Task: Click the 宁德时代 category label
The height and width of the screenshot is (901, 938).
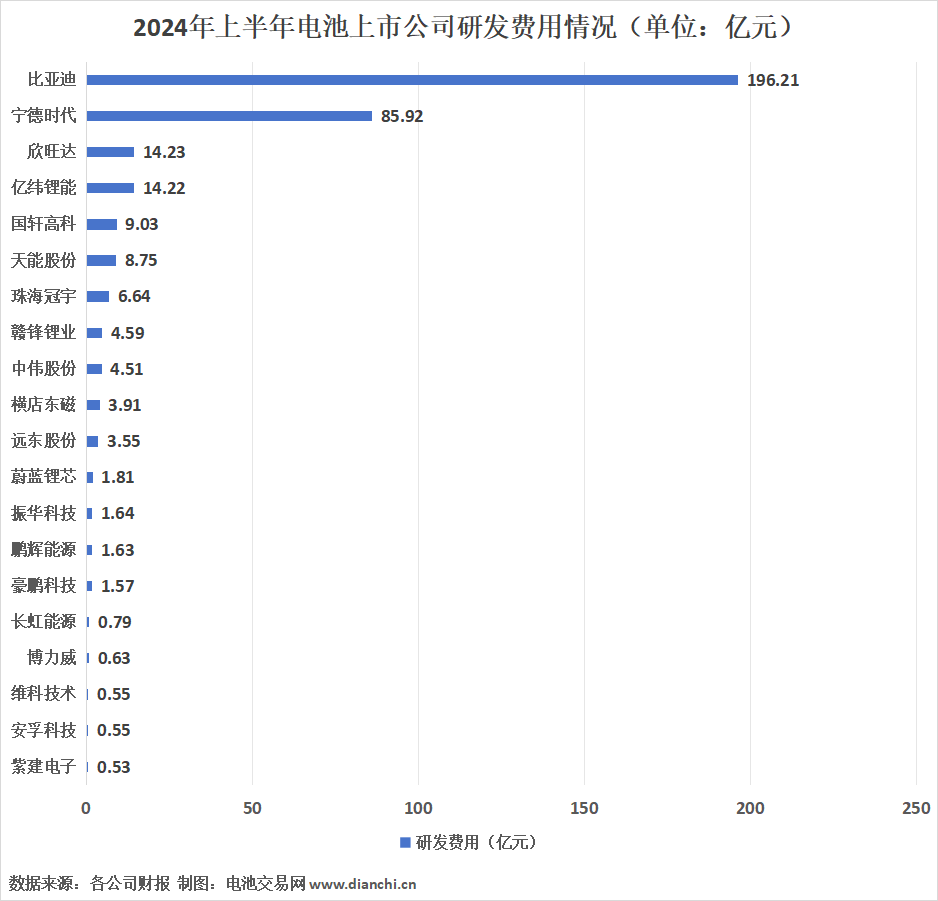Action: click(44, 115)
